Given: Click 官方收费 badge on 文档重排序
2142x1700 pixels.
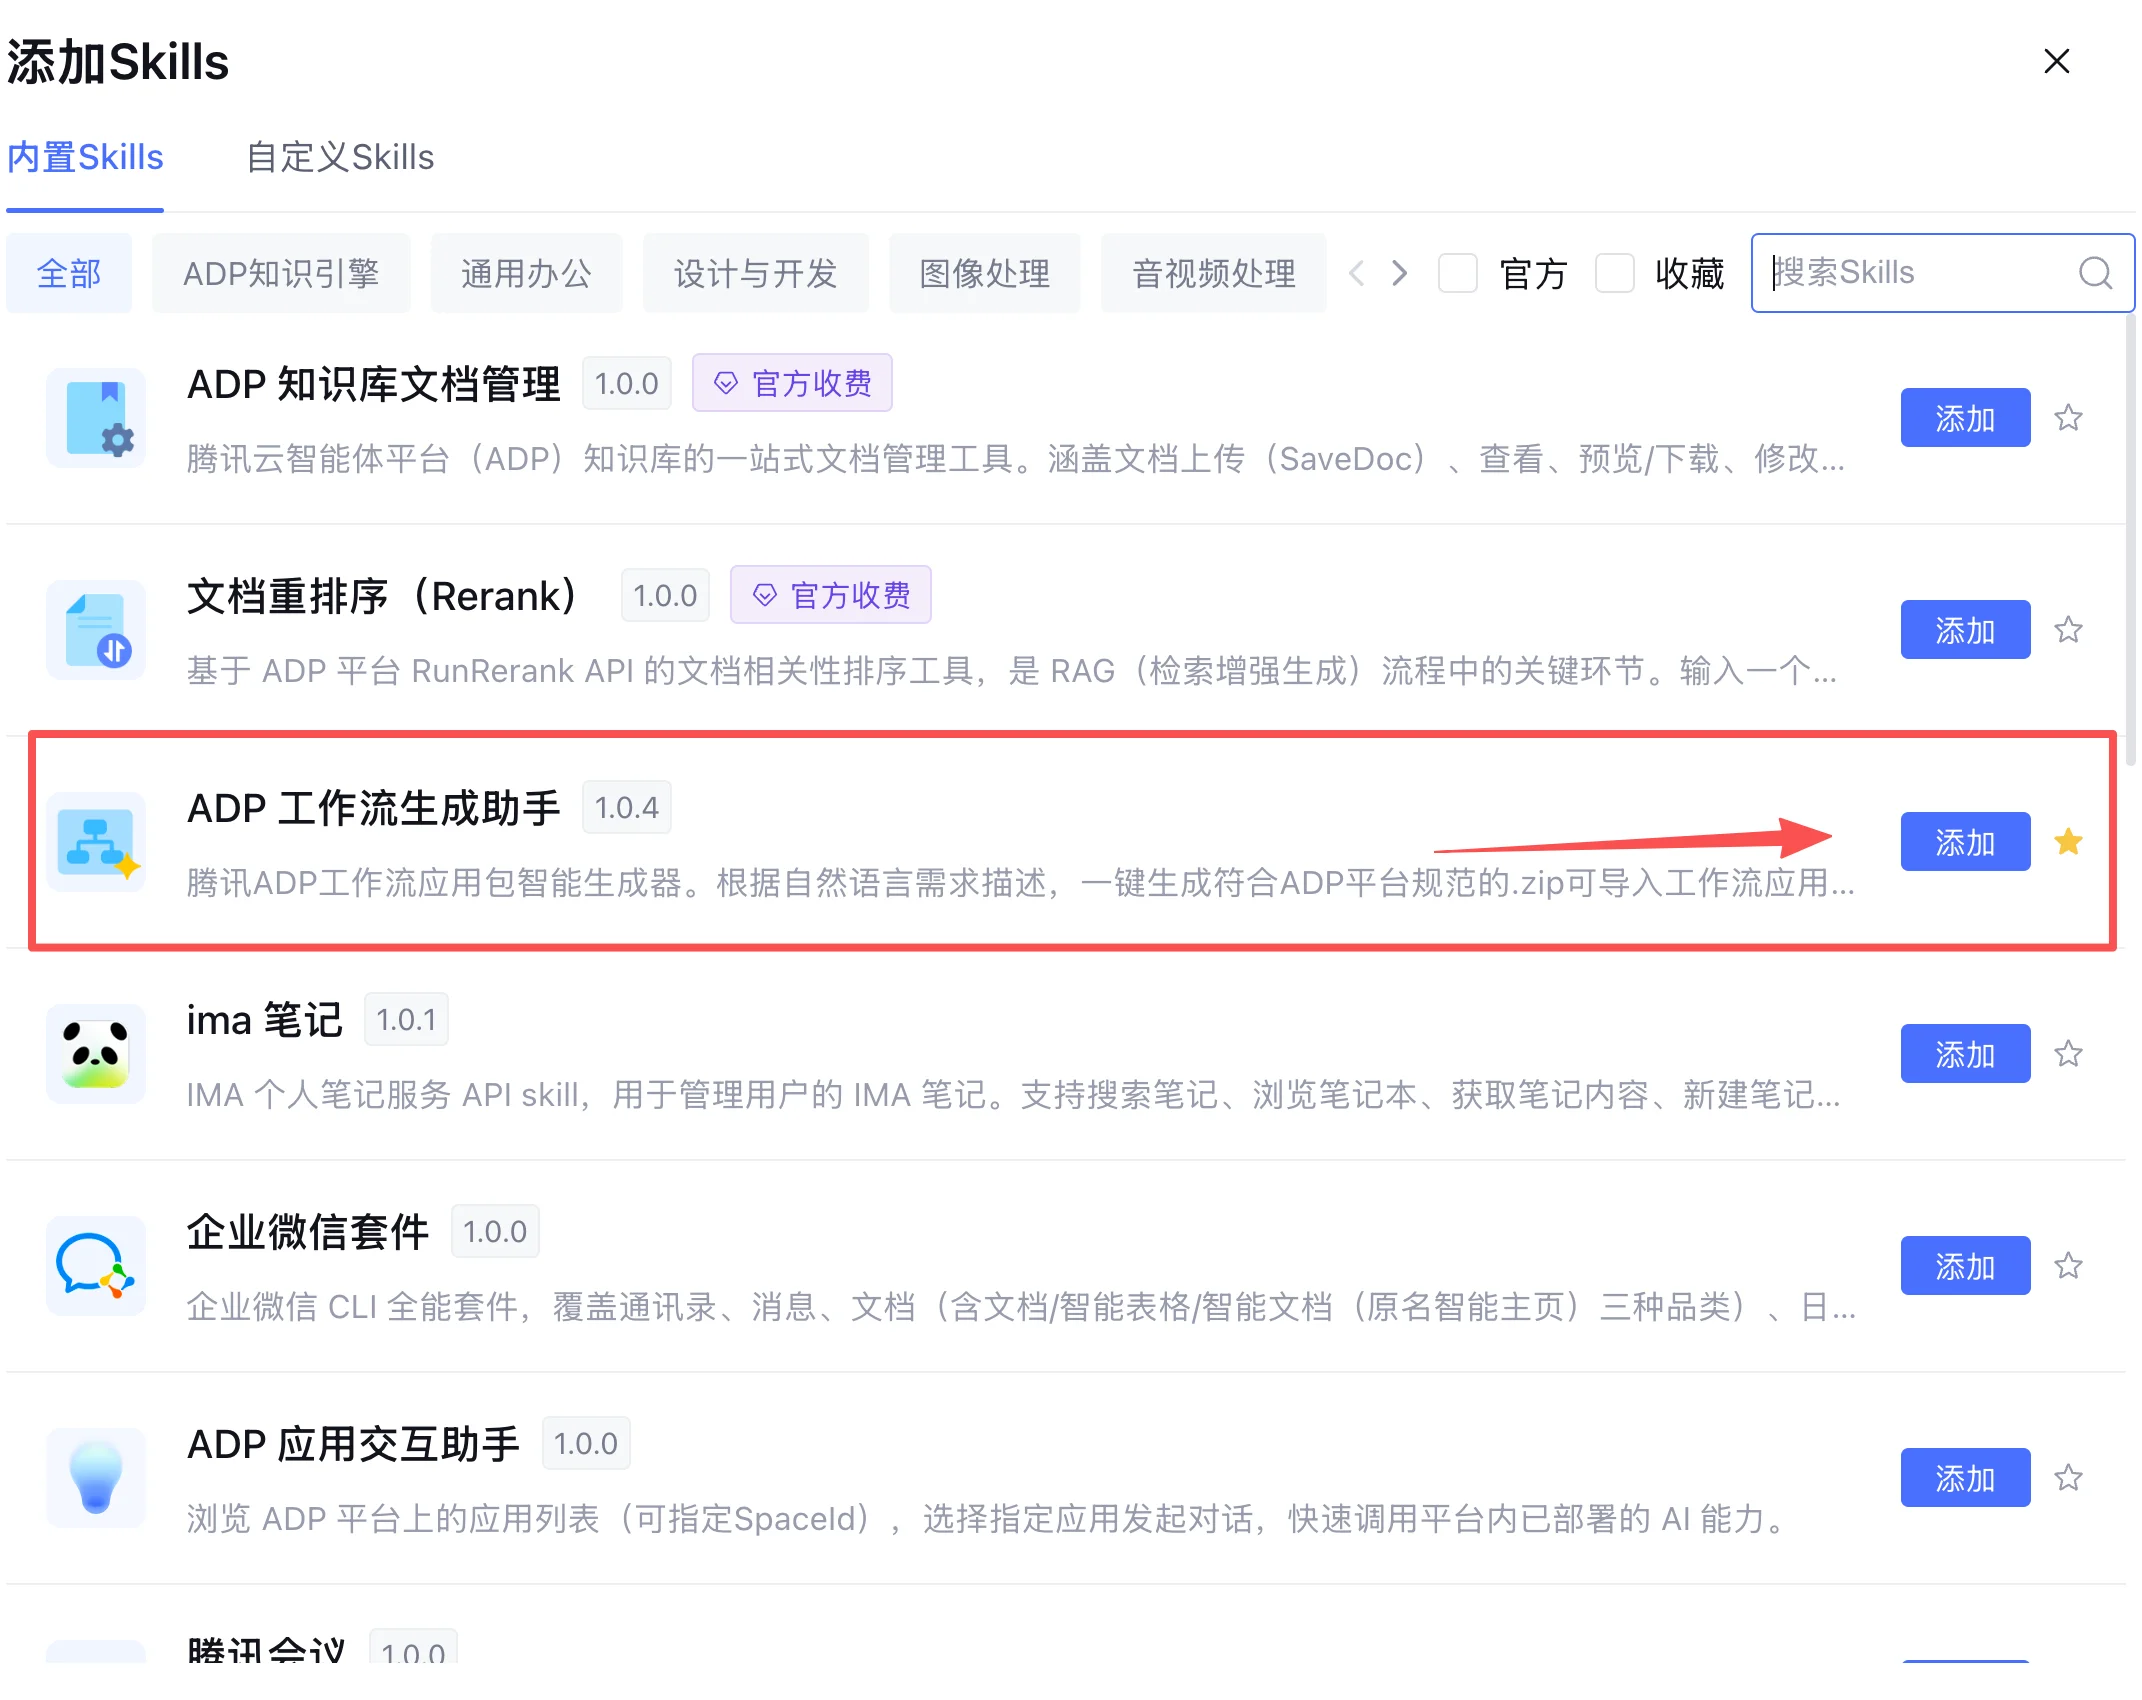Looking at the screenshot, I should click(830, 595).
